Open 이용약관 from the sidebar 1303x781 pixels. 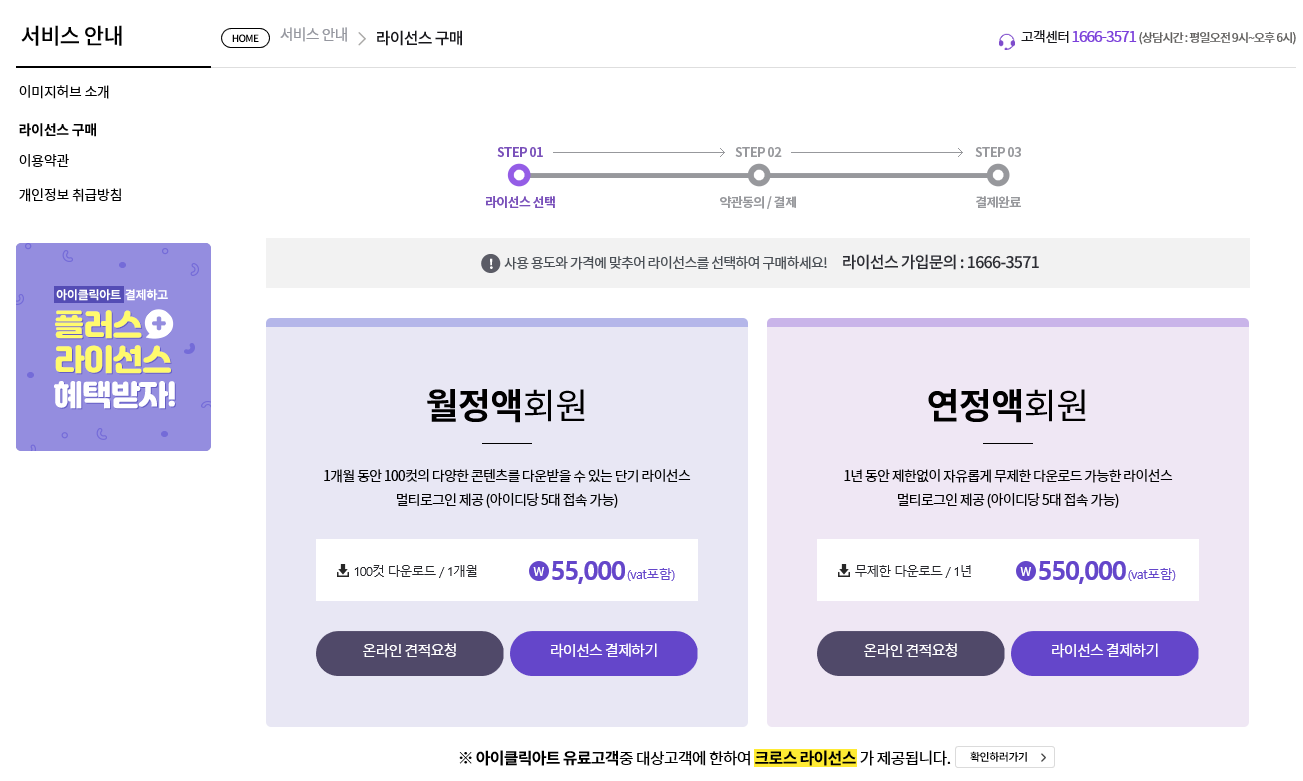click(x=44, y=161)
